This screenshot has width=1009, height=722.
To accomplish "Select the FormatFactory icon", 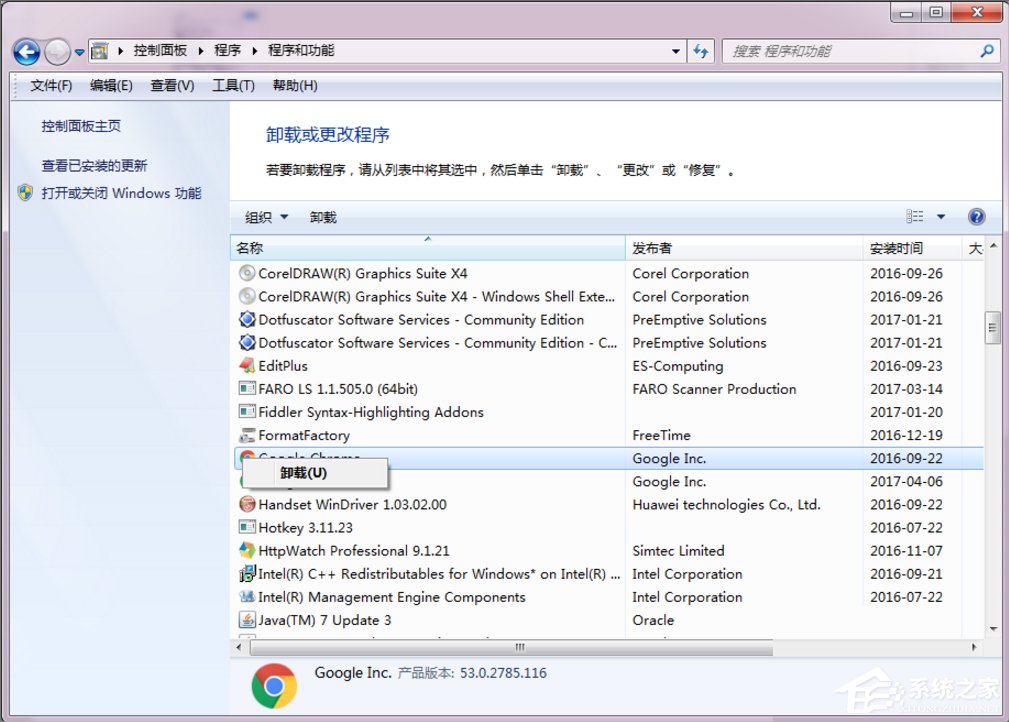I will [246, 435].
